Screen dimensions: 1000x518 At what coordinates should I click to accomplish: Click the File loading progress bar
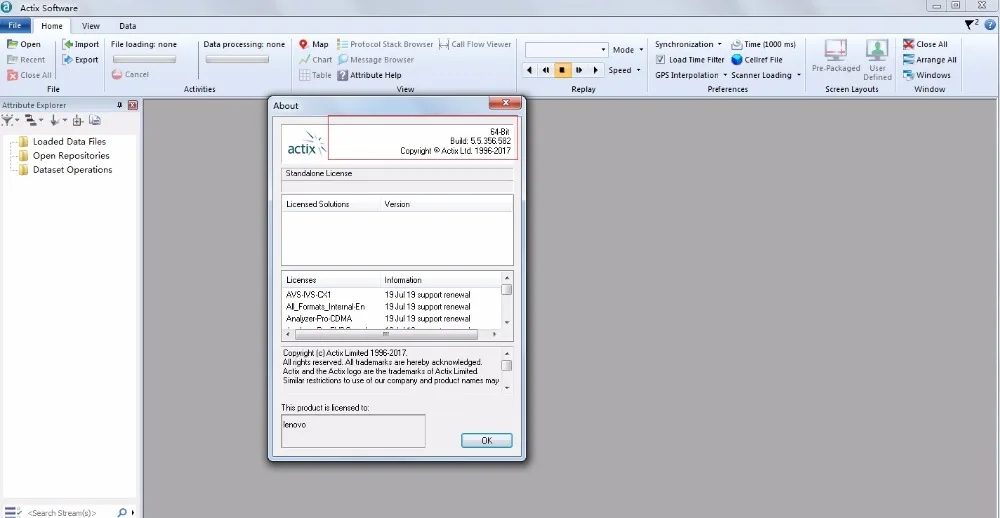pyautogui.click(x=144, y=59)
